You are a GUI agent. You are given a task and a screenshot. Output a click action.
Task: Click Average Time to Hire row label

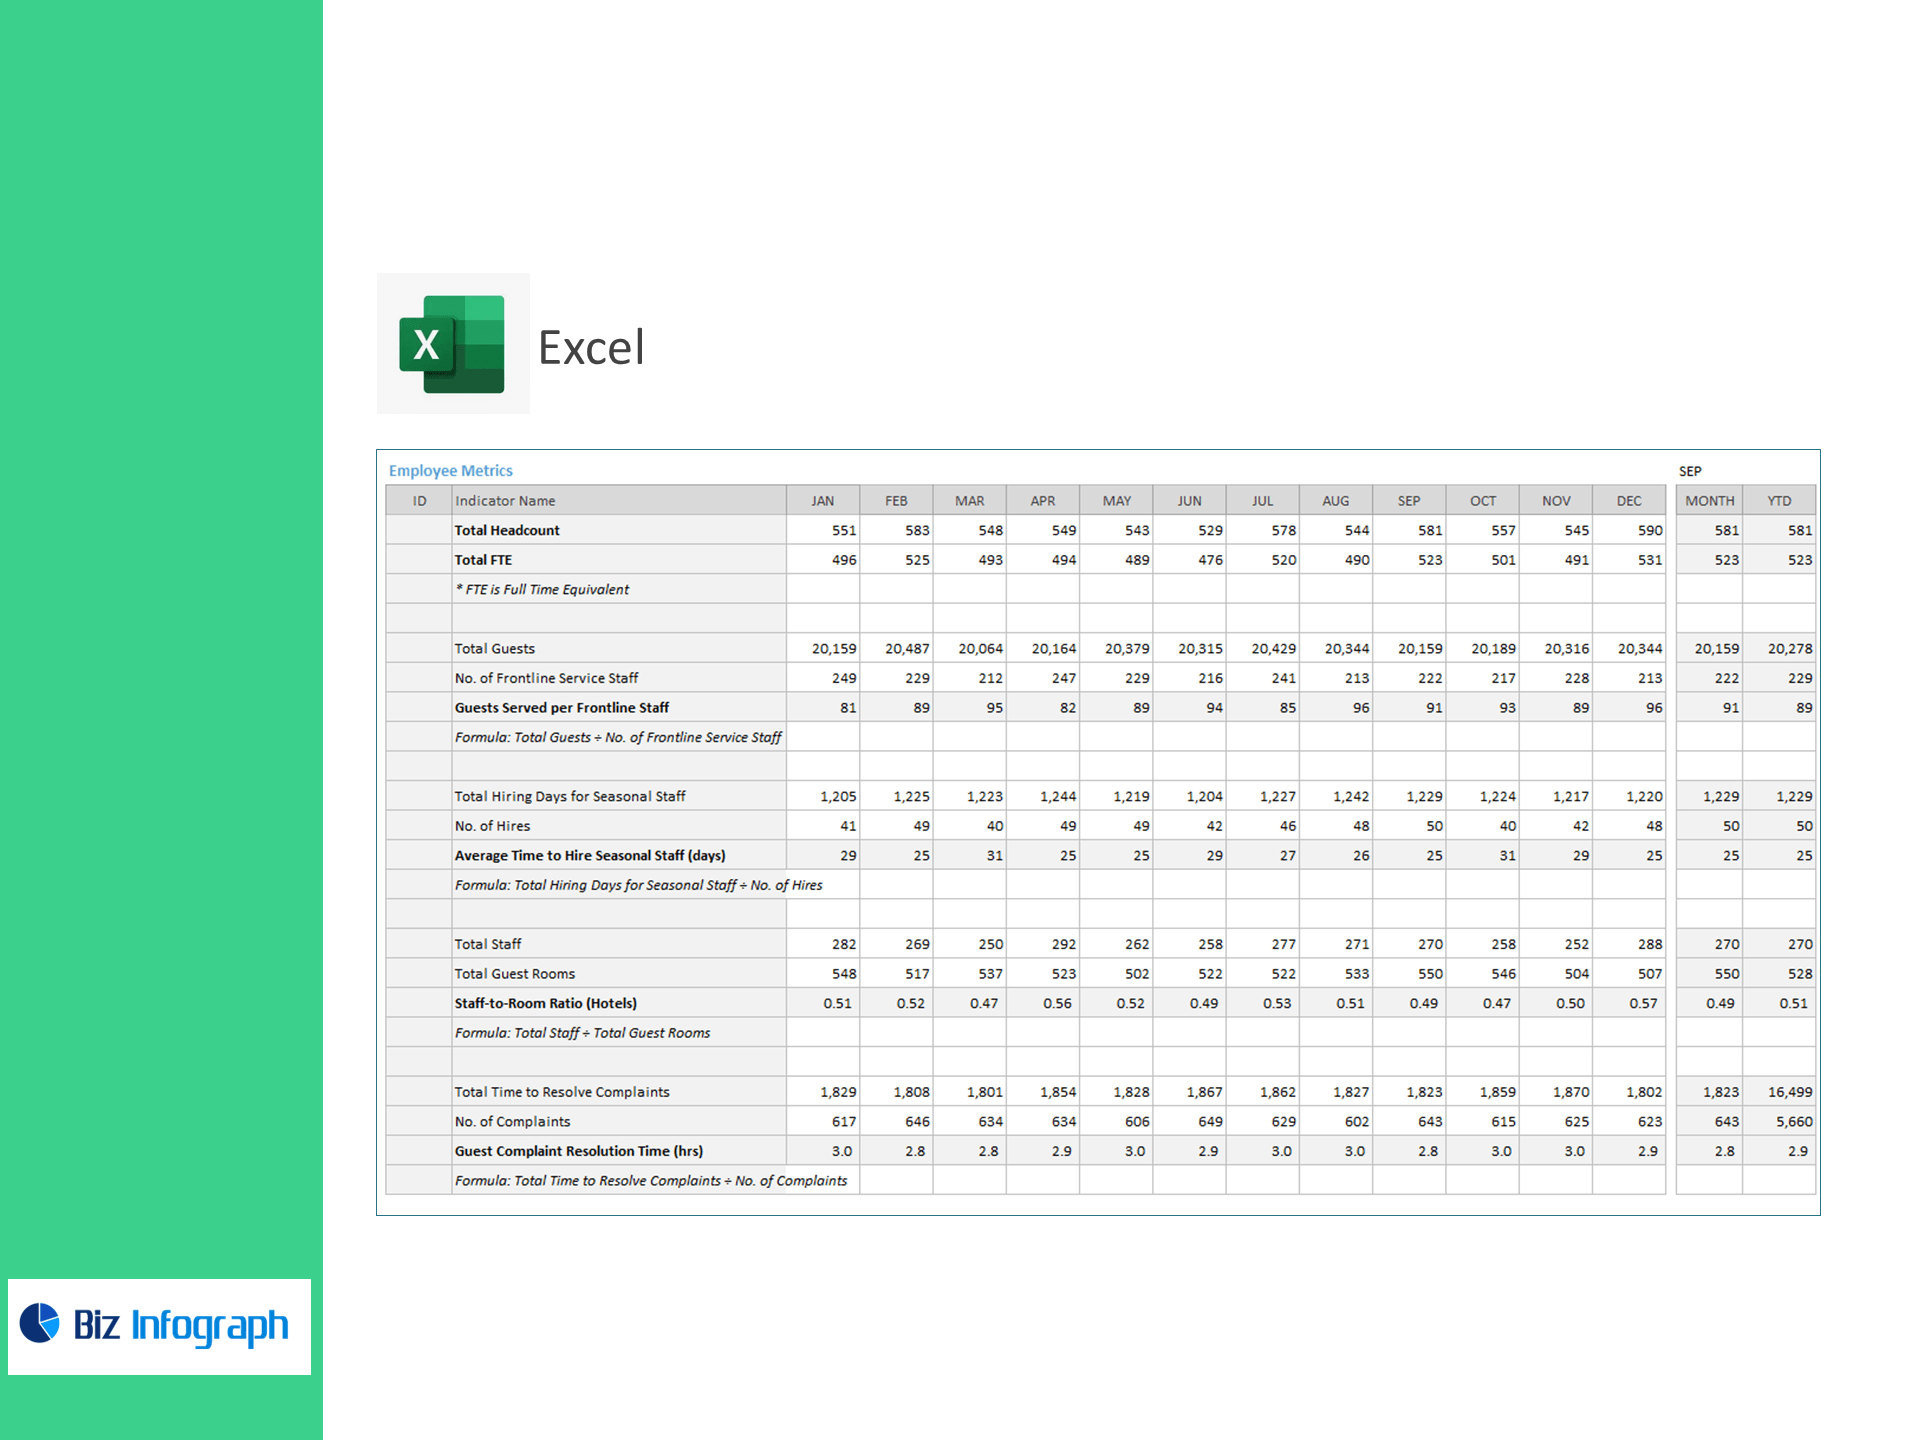click(x=589, y=856)
